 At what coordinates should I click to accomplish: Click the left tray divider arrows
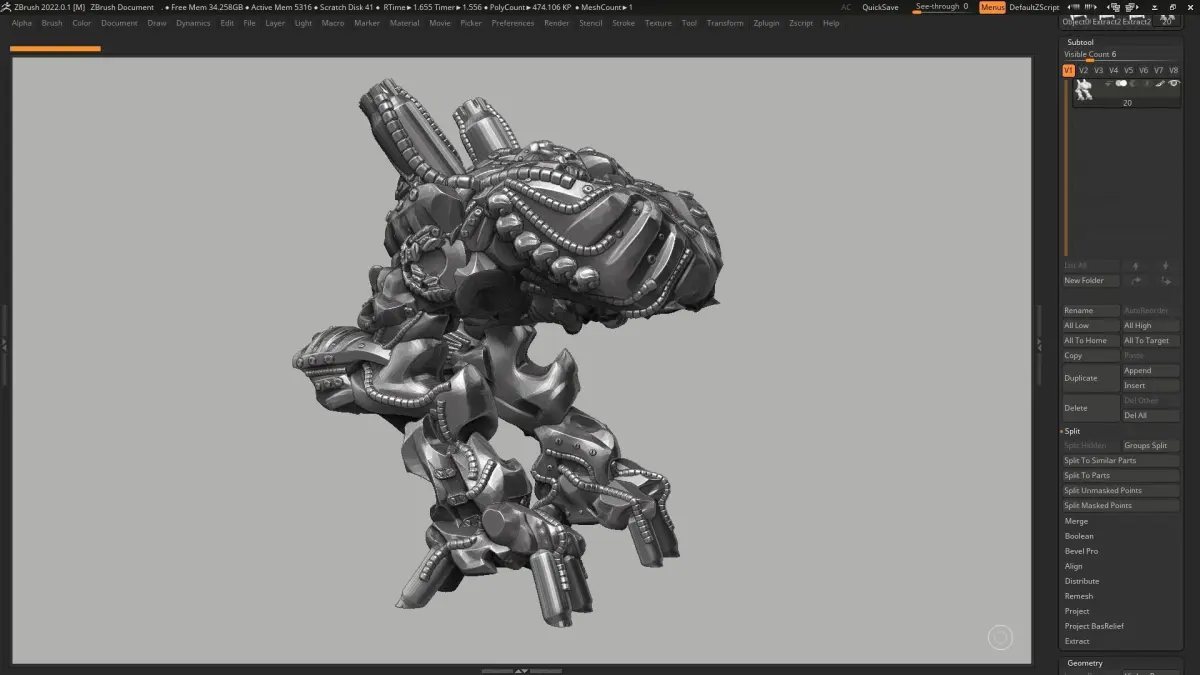click(x=4, y=344)
